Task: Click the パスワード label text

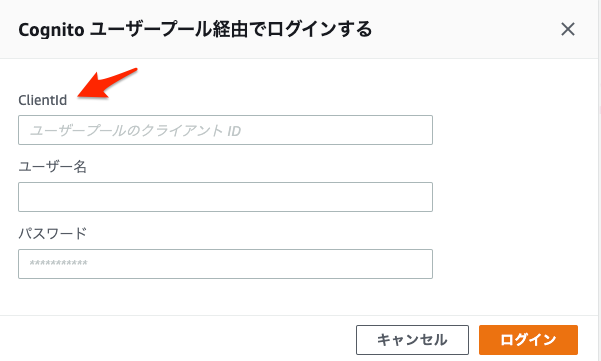Action: 53,233
